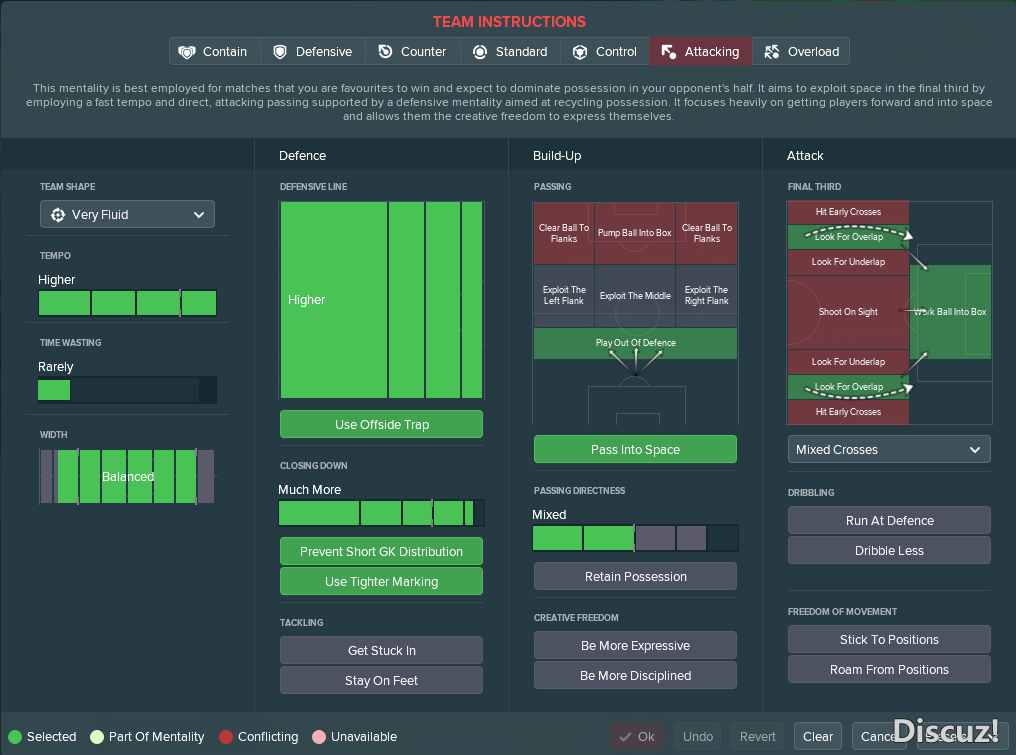The image size is (1016, 755).
Task: Click the Defence column heading
Action: tap(303, 156)
